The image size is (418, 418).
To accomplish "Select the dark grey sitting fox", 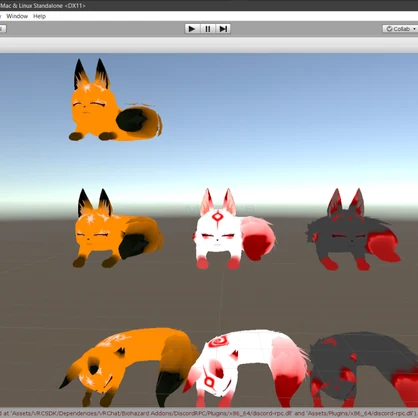I will (352, 230).
